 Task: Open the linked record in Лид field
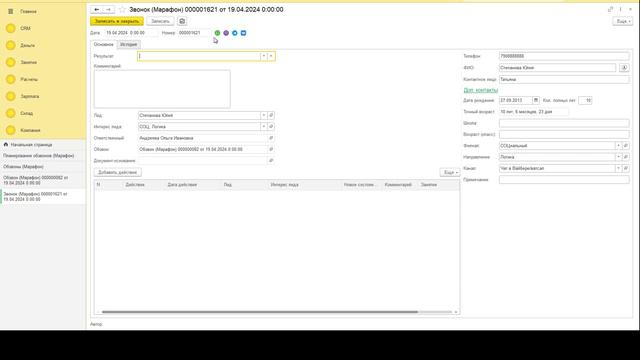271,116
